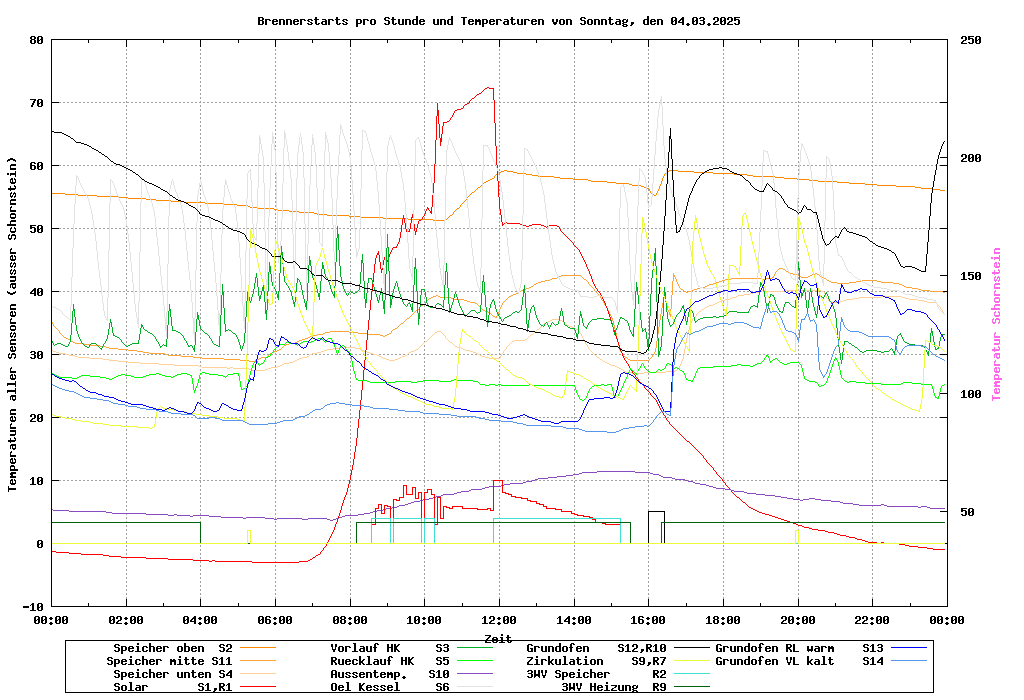Click the 20:00 tick on the time axis

(x=797, y=620)
